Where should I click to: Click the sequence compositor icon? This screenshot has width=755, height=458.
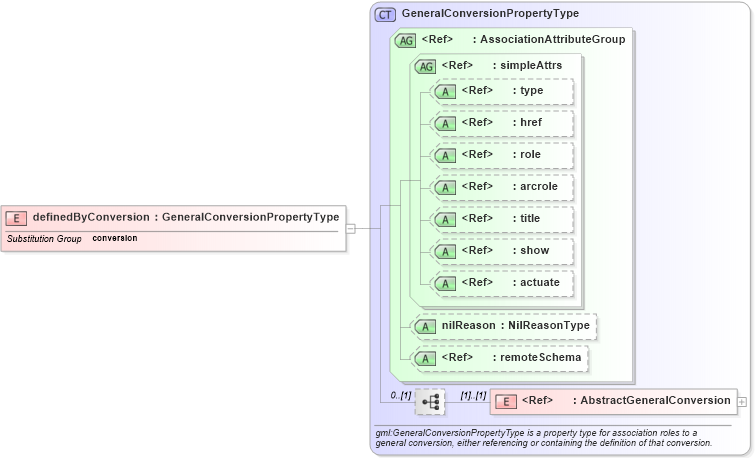click(430, 401)
